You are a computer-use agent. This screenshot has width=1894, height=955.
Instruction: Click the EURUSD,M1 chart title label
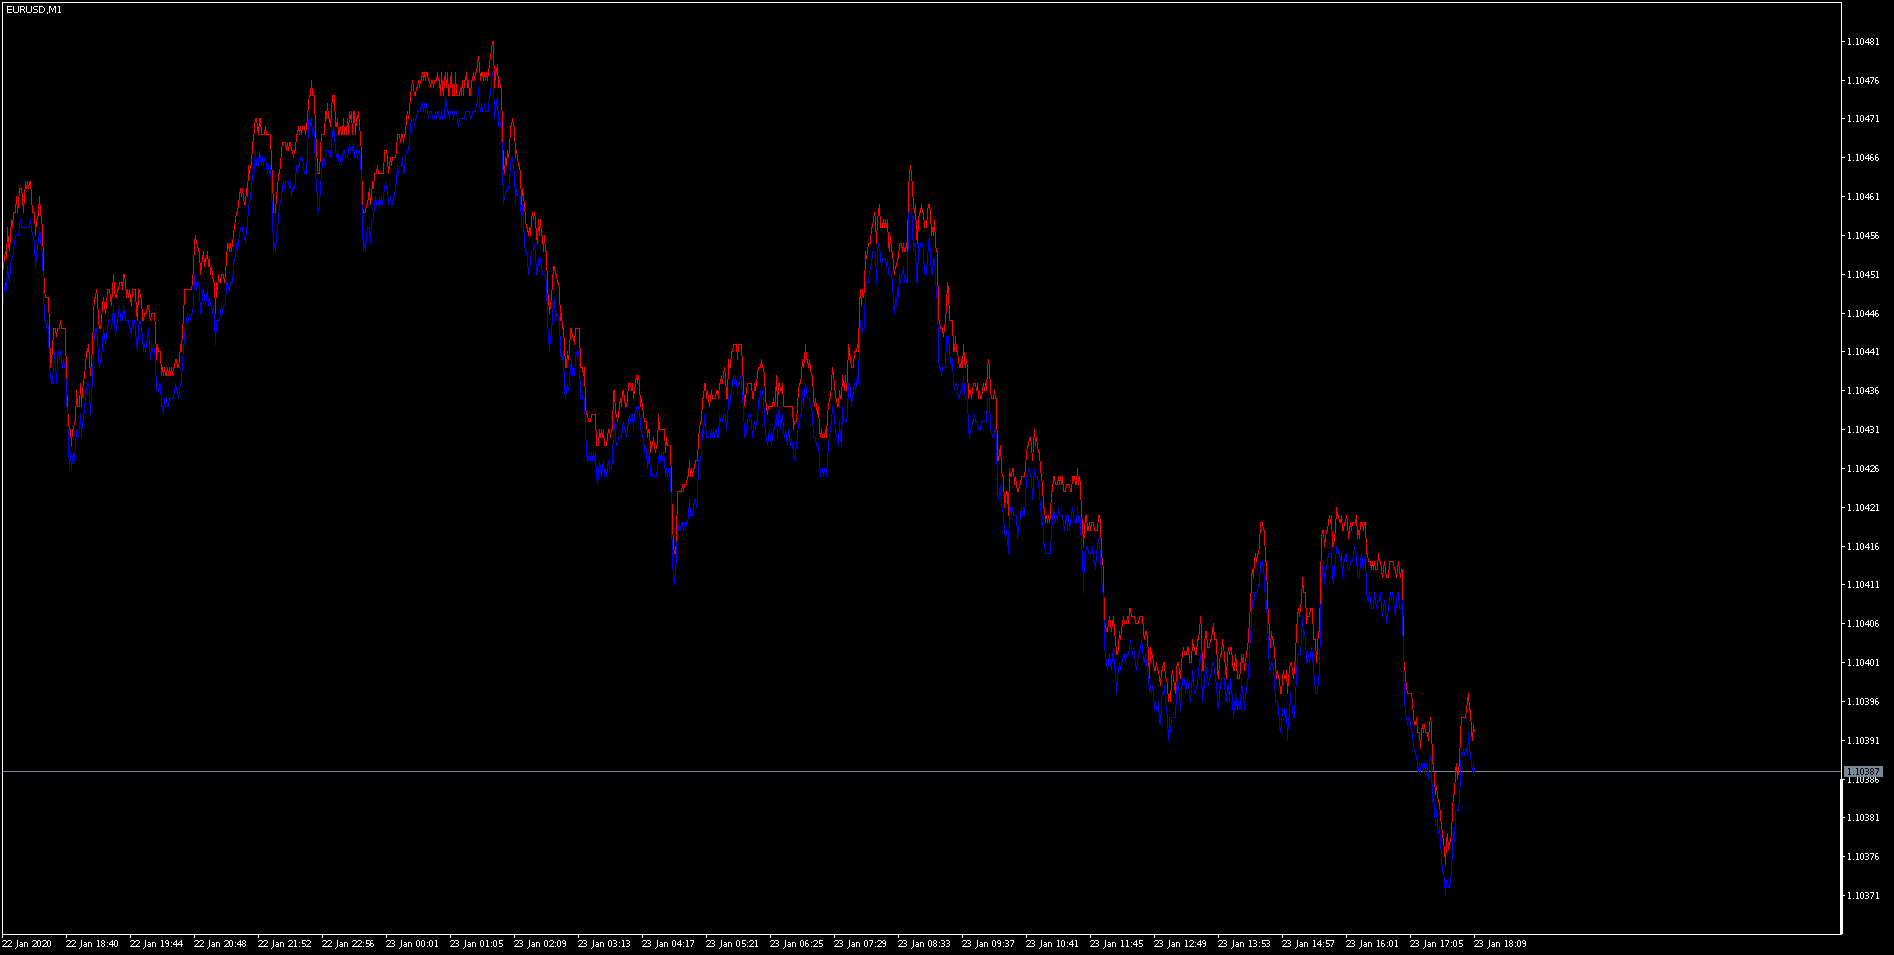coord(33,9)
